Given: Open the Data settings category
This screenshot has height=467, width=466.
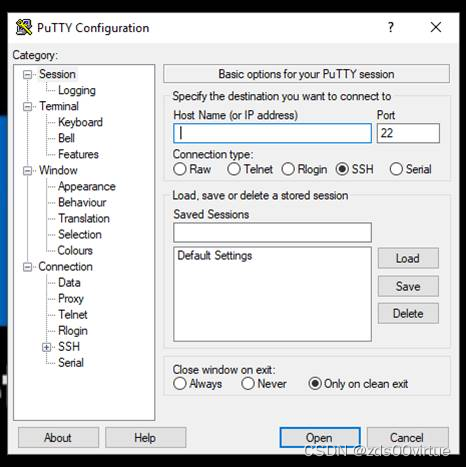Looking at the screenshot, I should pyautogui.click(x=69, y=282).
